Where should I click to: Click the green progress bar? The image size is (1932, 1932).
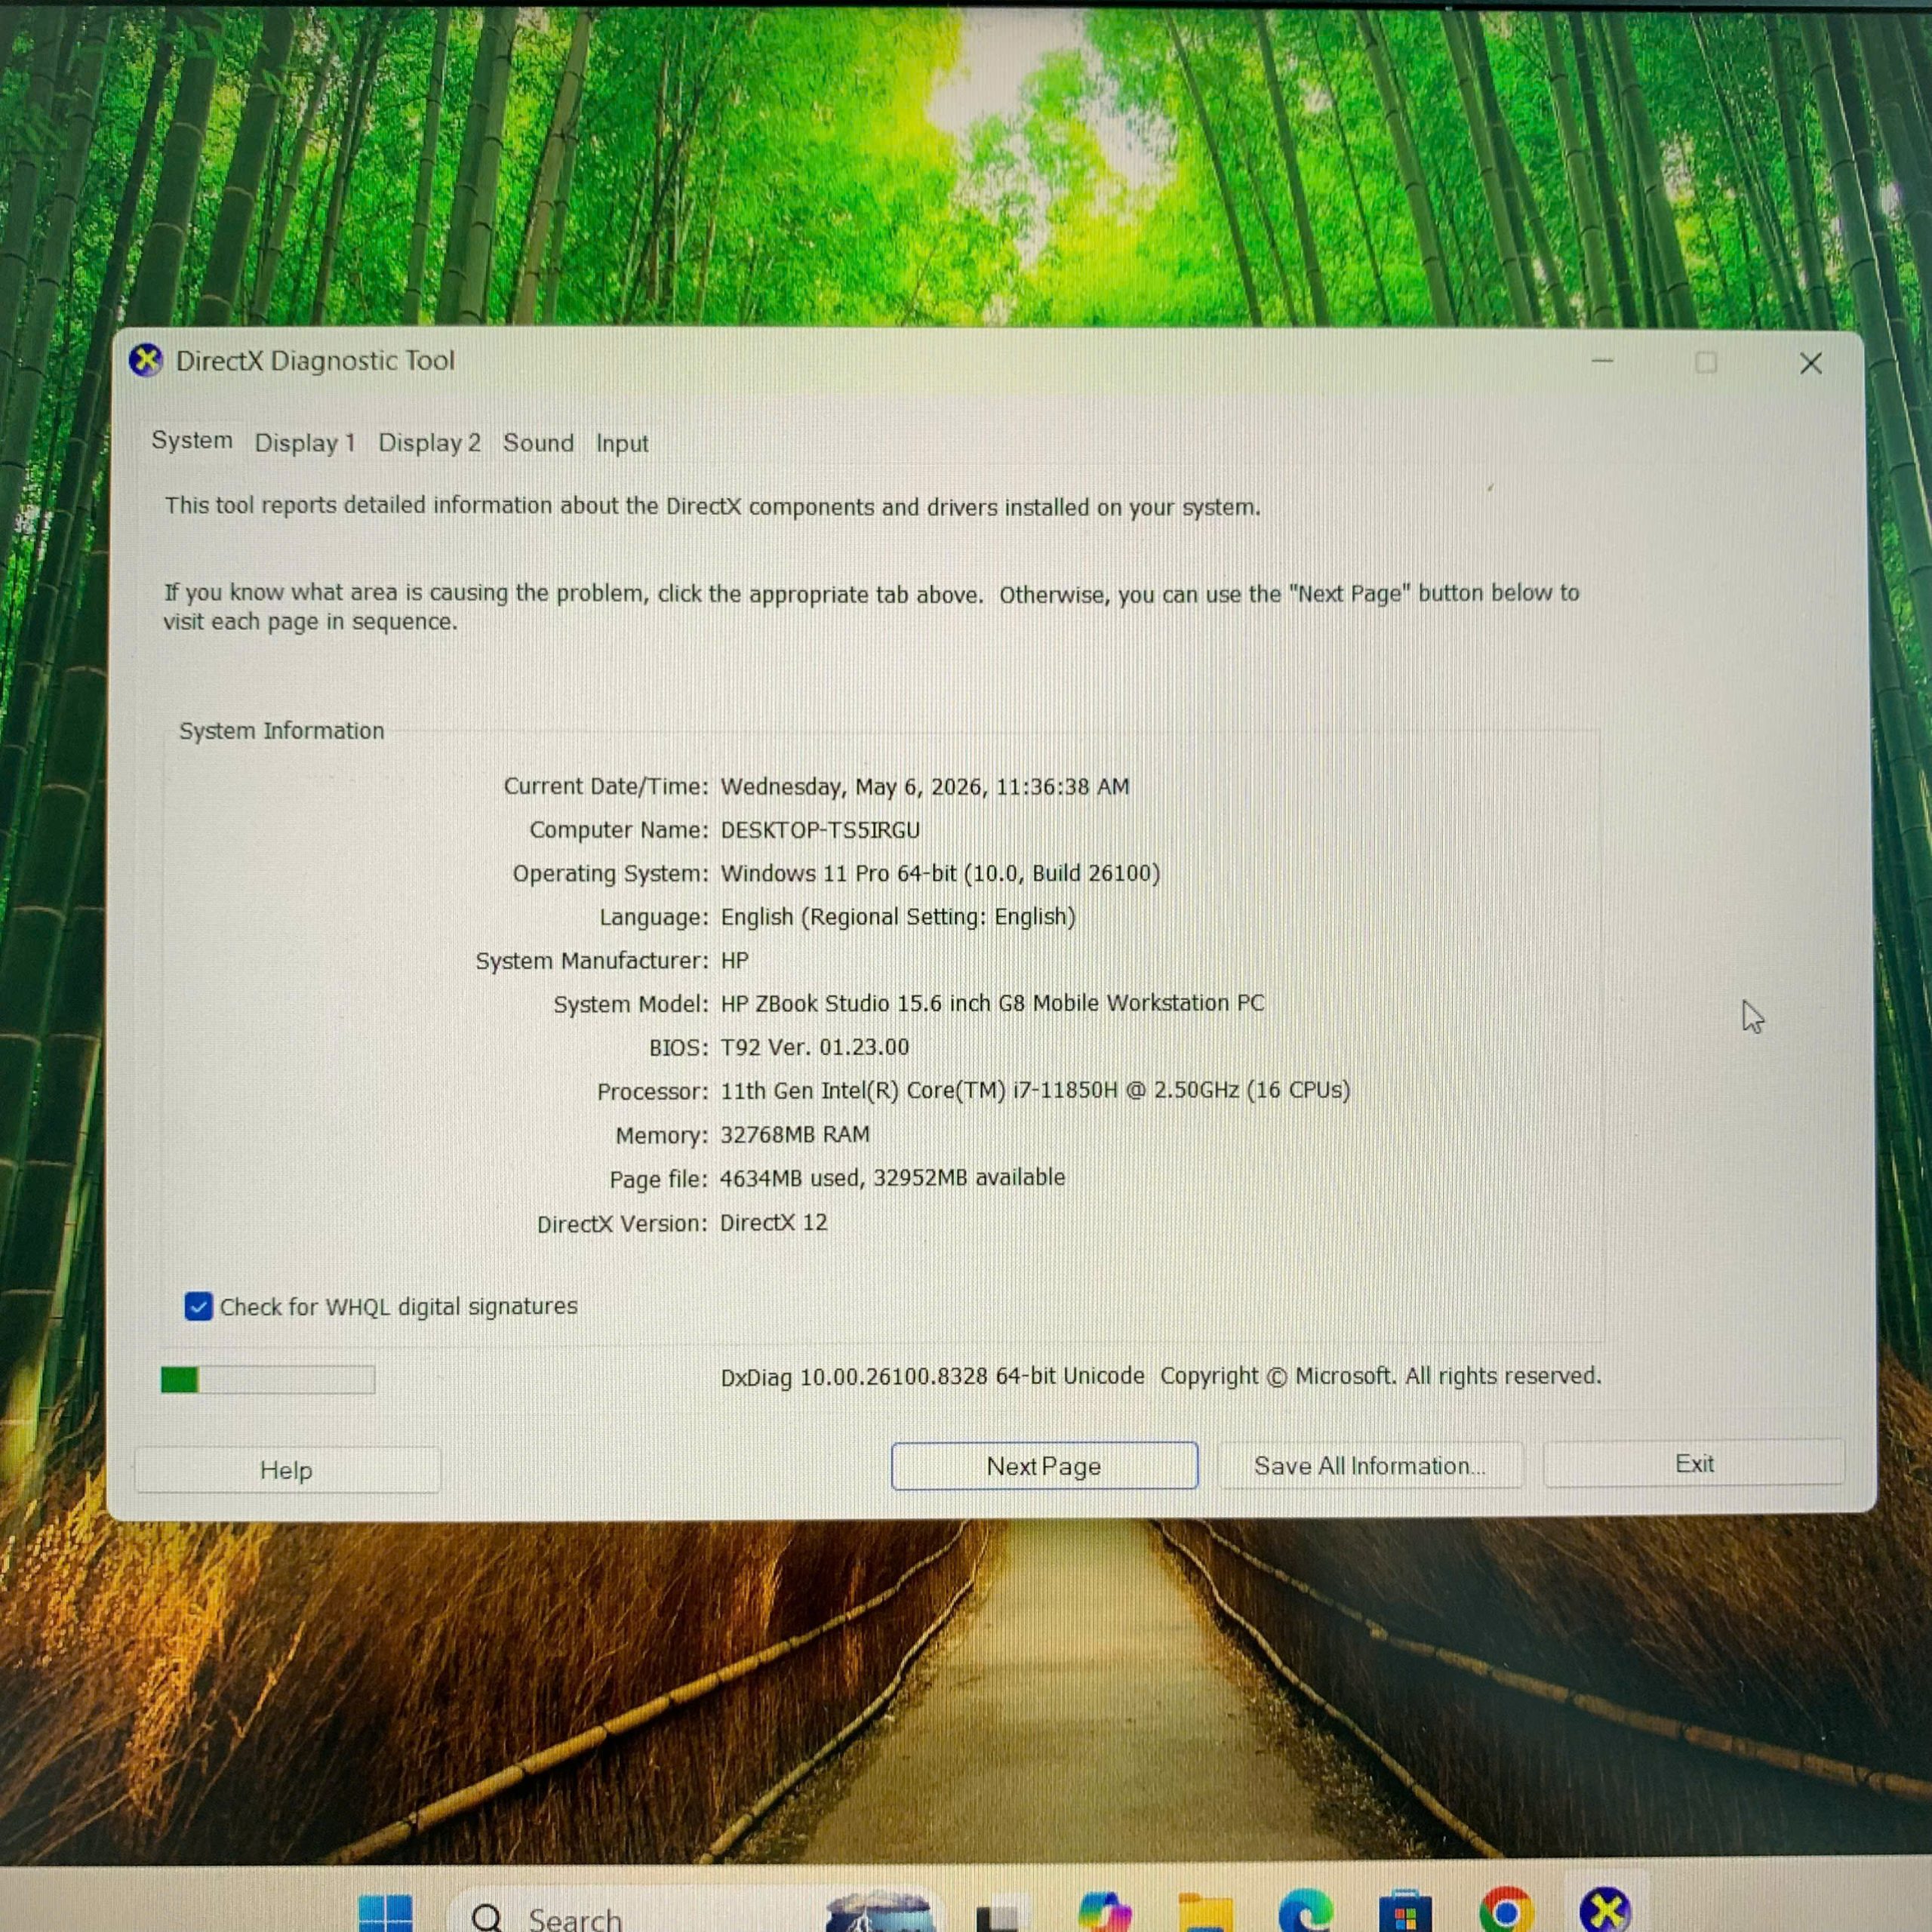268,1380
